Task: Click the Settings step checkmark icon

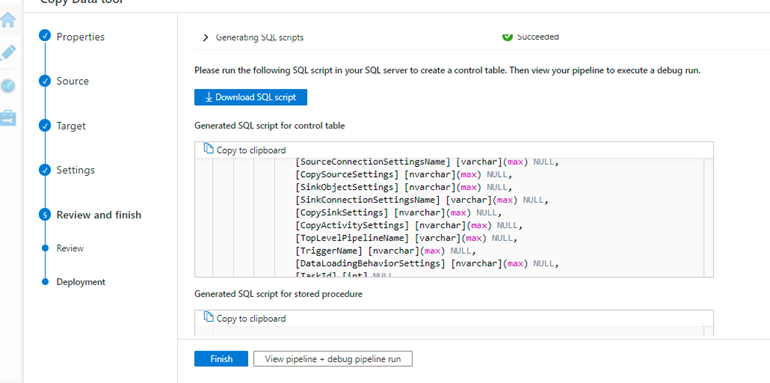Action: [x=45, y=170]
